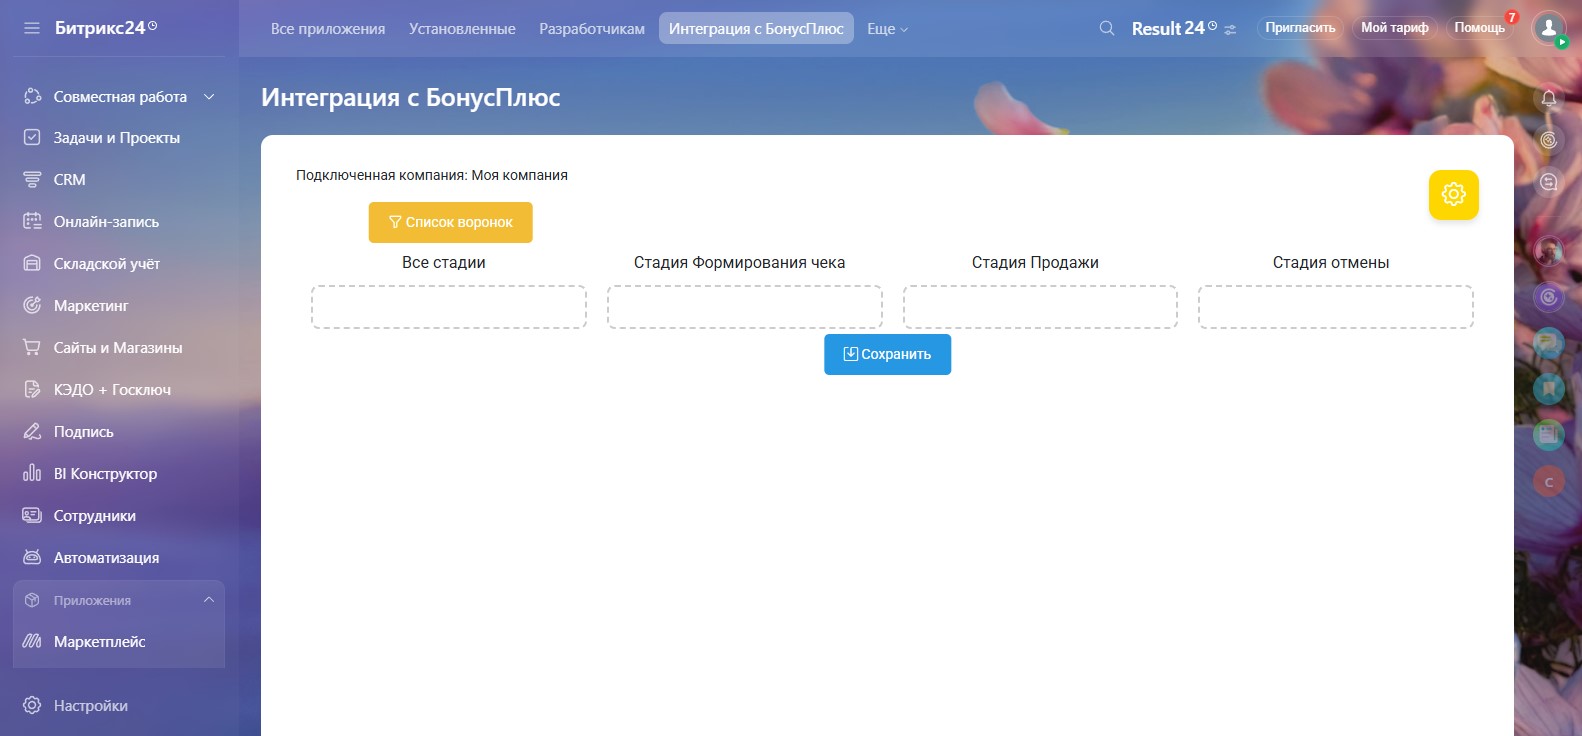The height and width of the screenshot is (736, 1582).
Task: Click the Автоматизация robot icon
Action: point(32,558)
